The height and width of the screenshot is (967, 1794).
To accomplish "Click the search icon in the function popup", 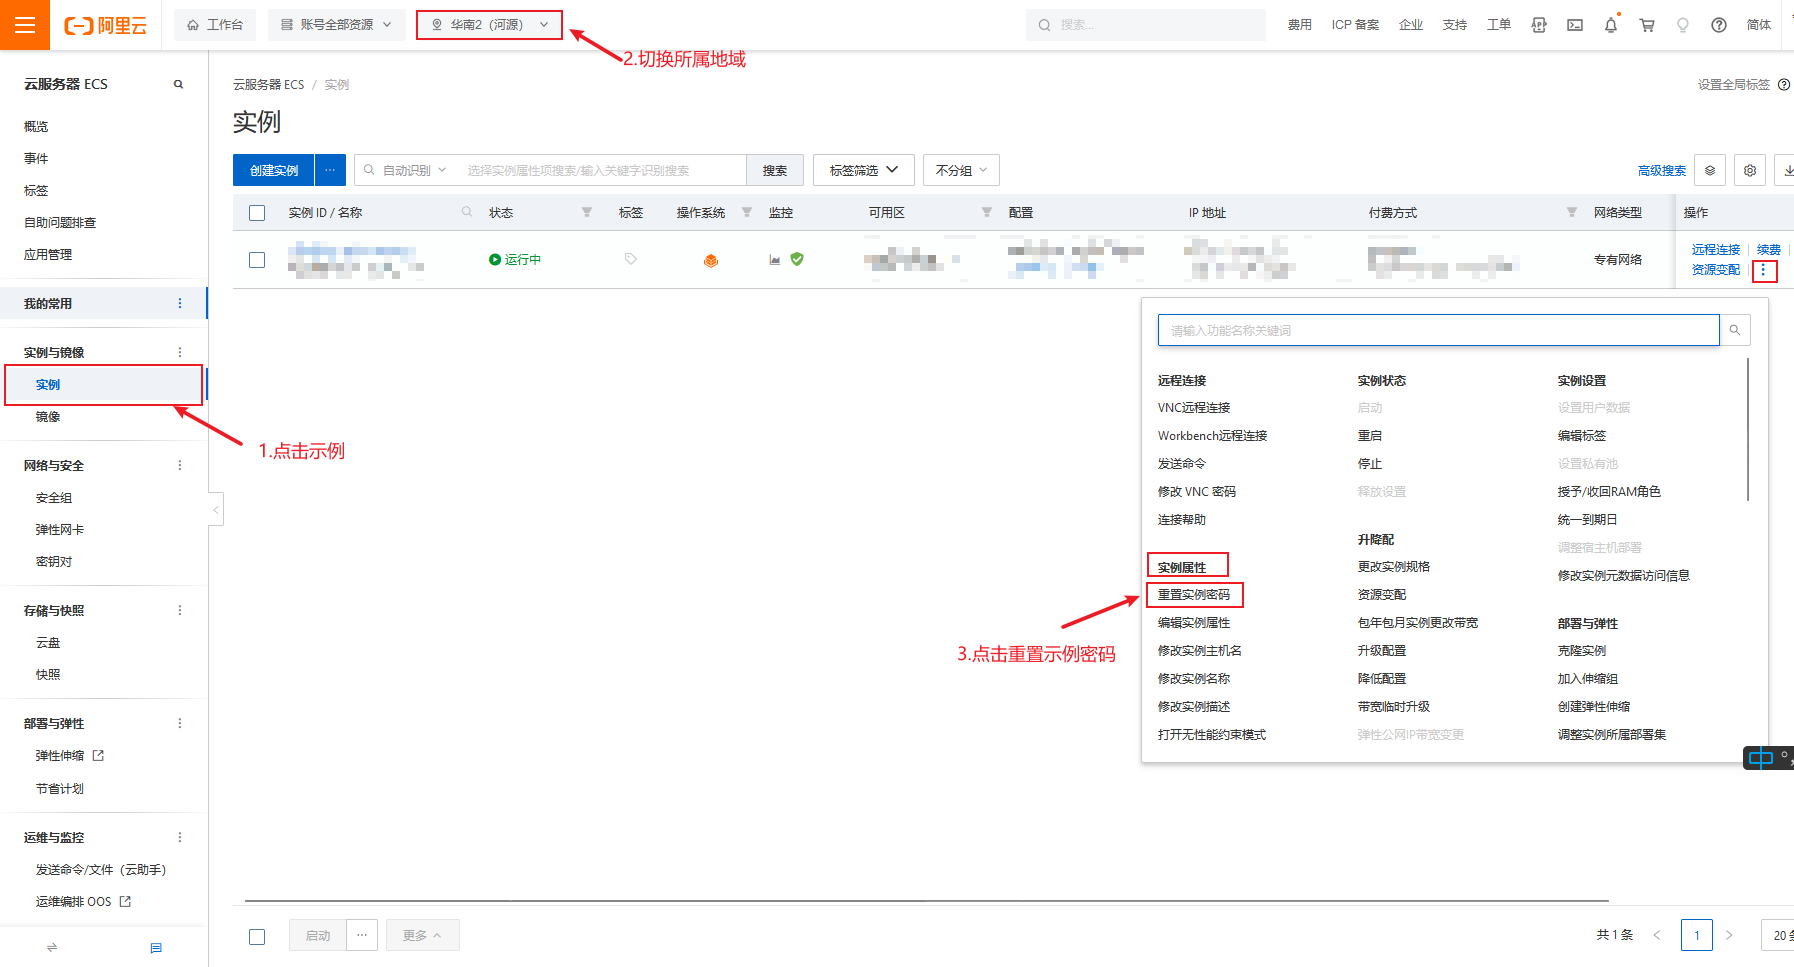I will 1735,330.
